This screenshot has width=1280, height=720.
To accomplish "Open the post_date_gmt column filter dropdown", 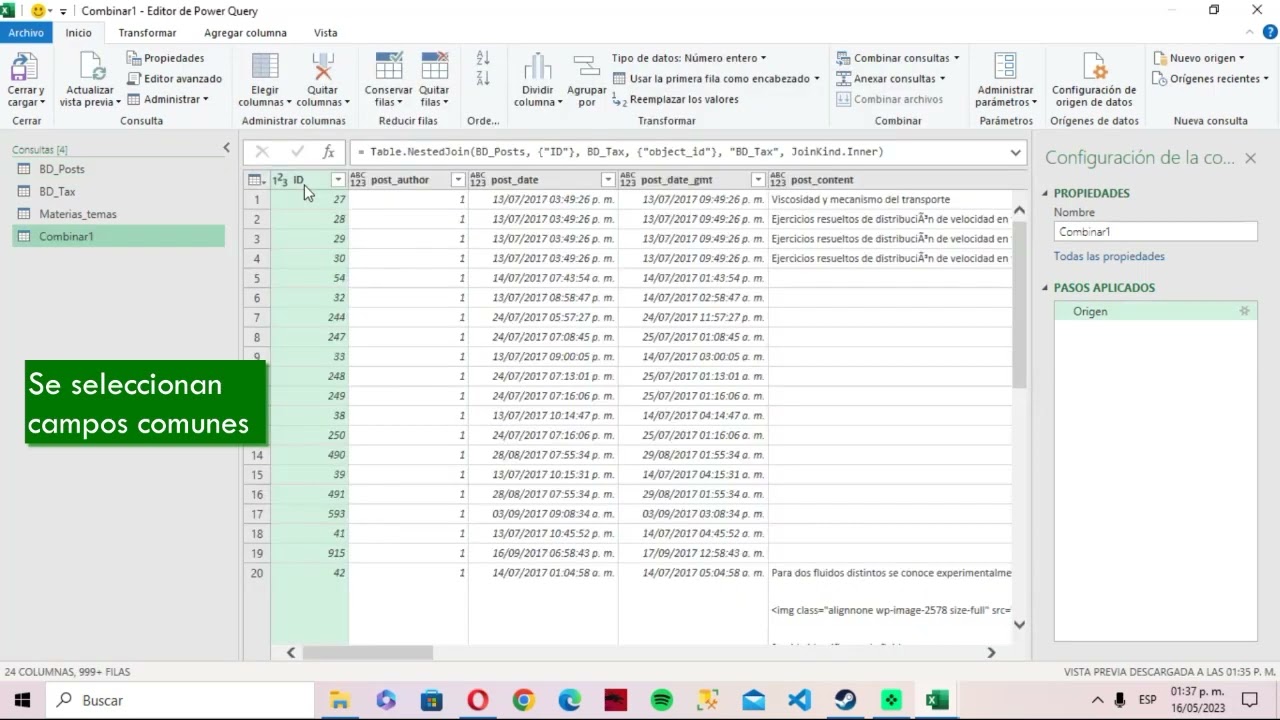I will click(x=758, y=180).
